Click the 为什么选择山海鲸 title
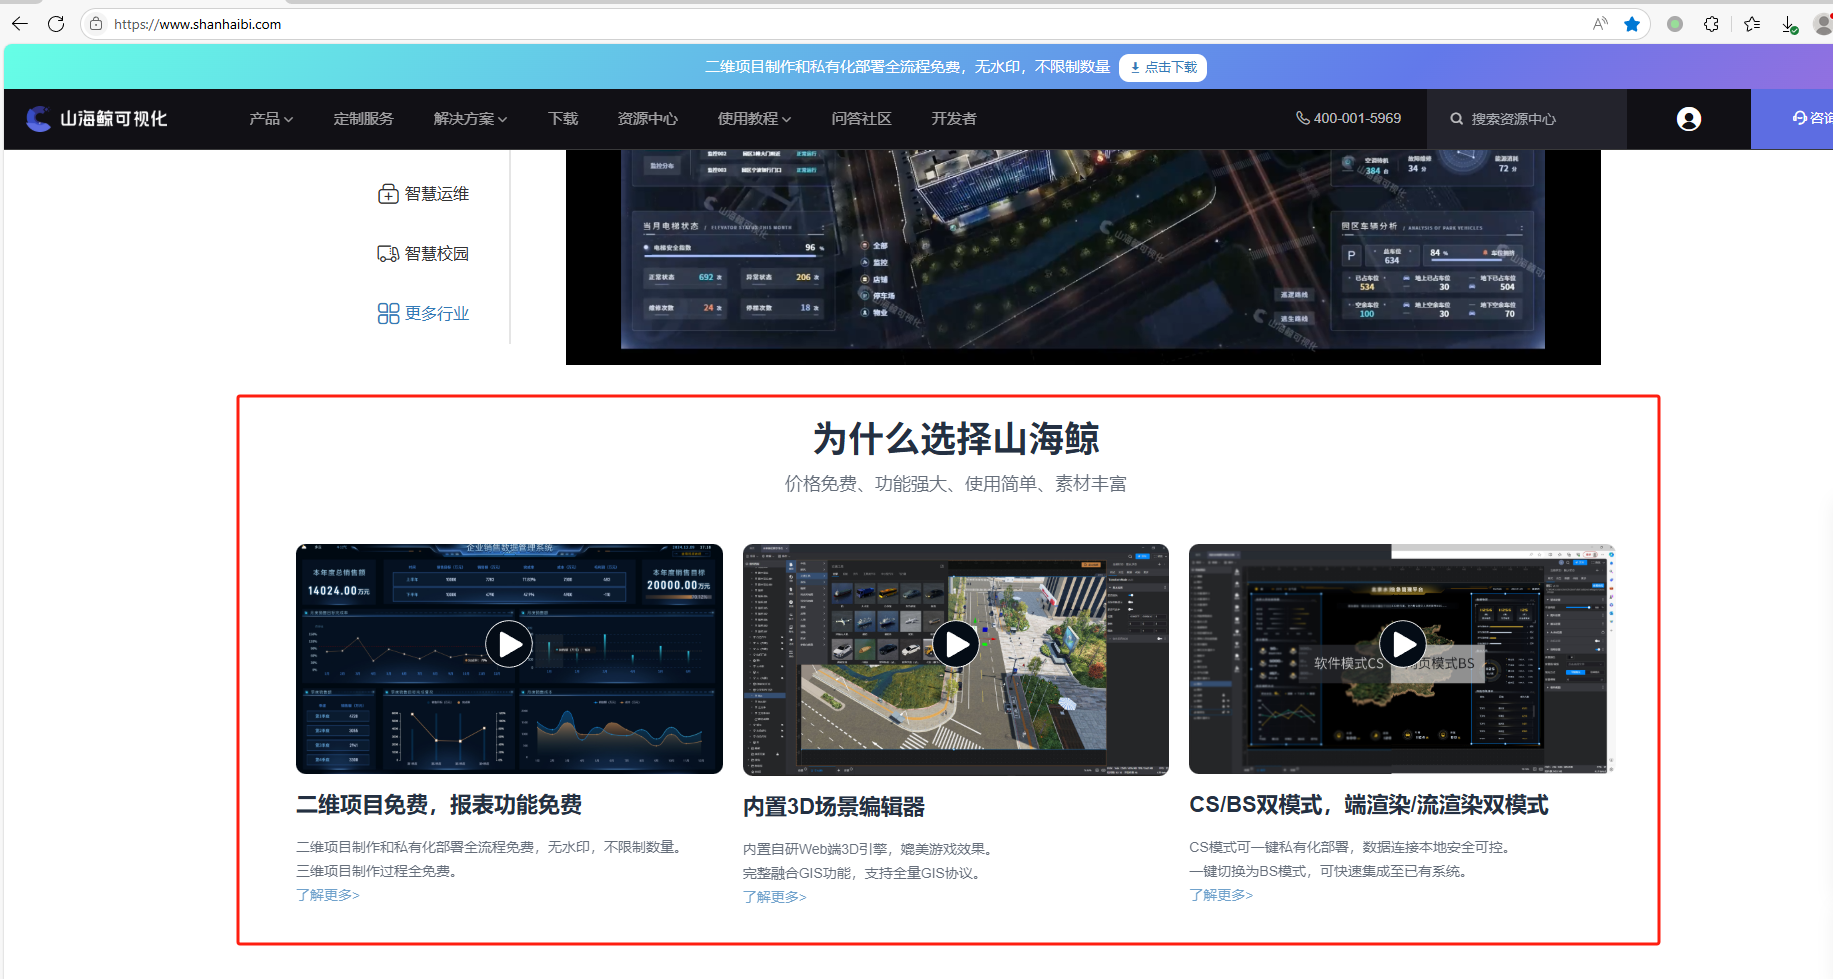Image resolution: width=1833 pixels, height=979 pixels. click(x=956, y=439)
